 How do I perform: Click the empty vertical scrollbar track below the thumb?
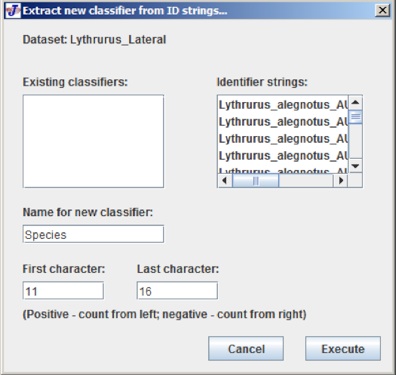(356, 141)
